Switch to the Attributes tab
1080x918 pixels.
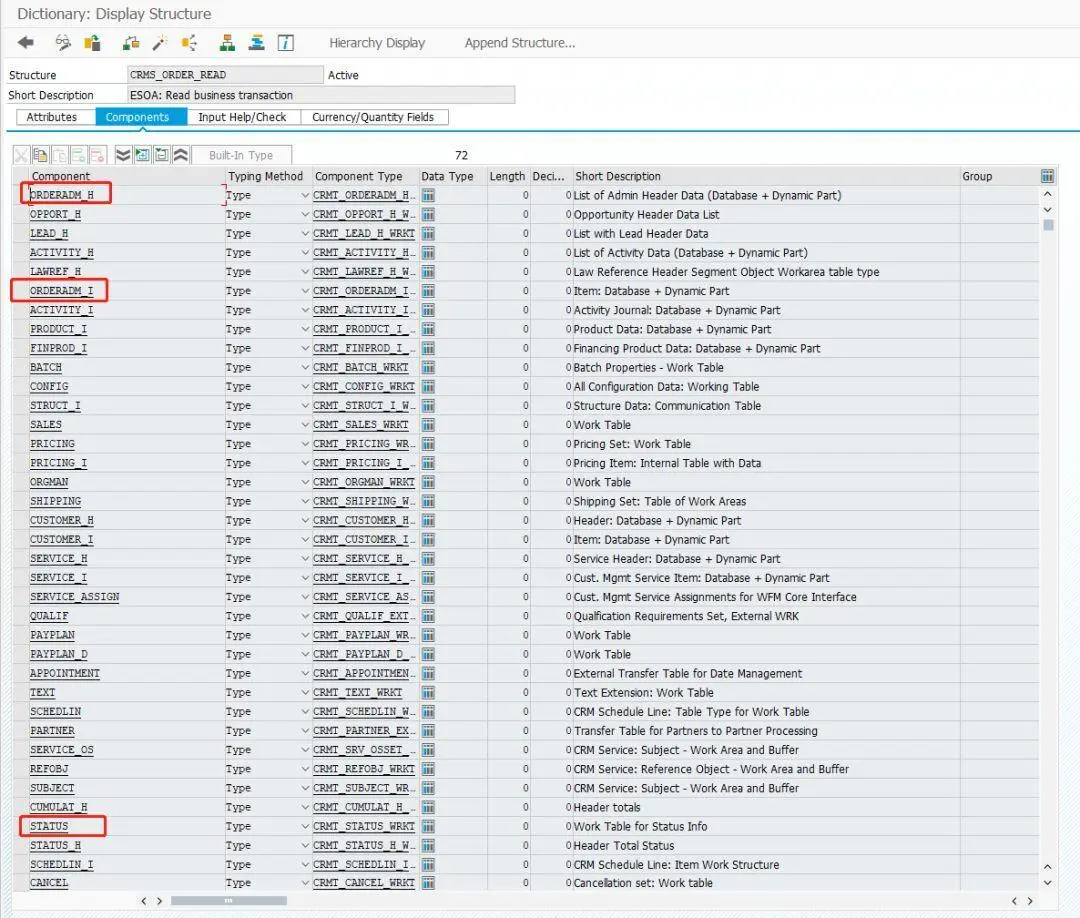click(x=52, y=117)
